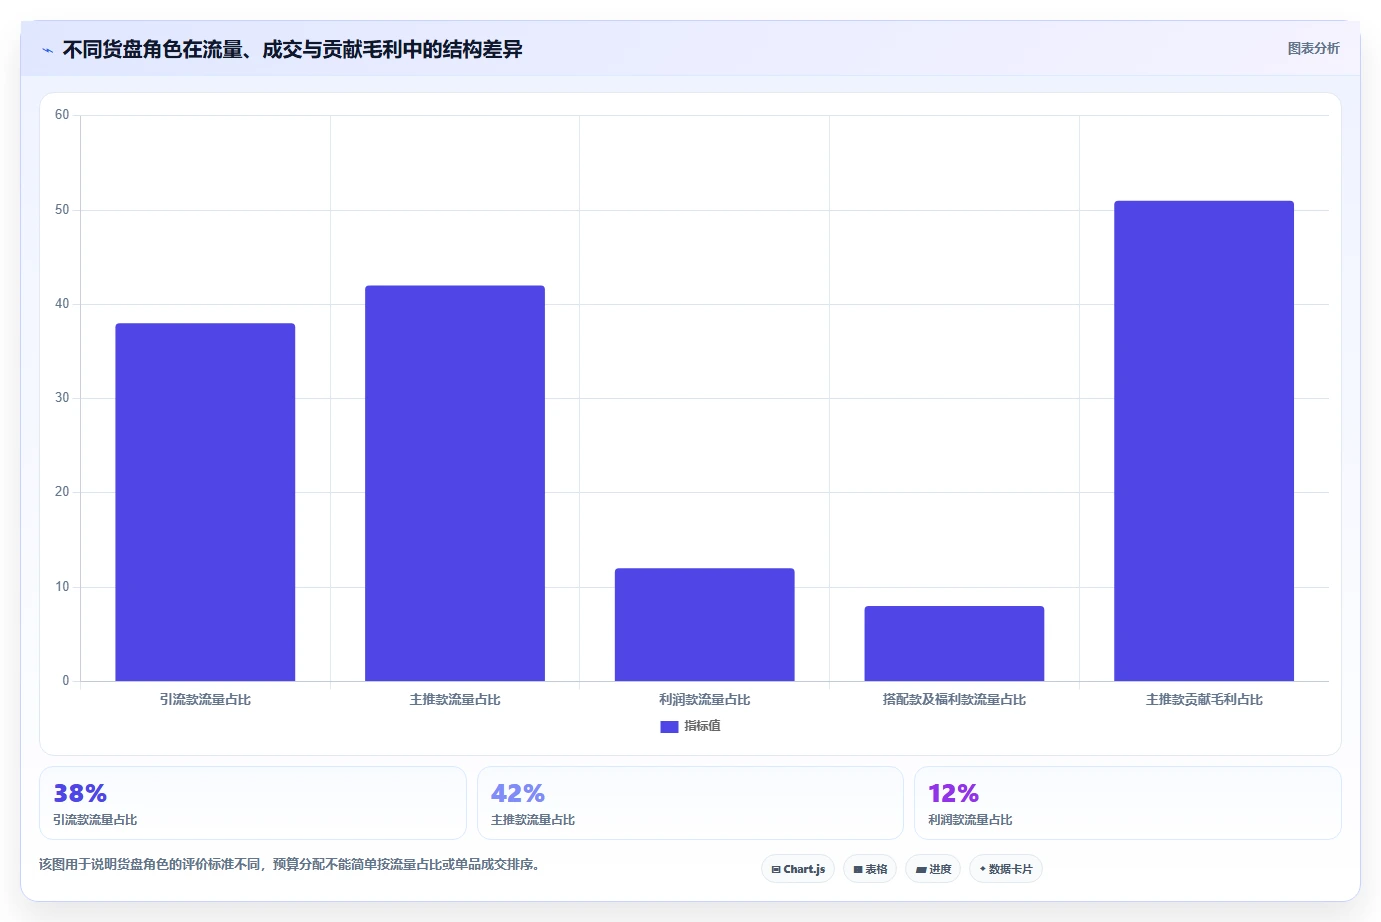
Task: Click the 数据卡片 tag chip
Action: [1006, 869]
